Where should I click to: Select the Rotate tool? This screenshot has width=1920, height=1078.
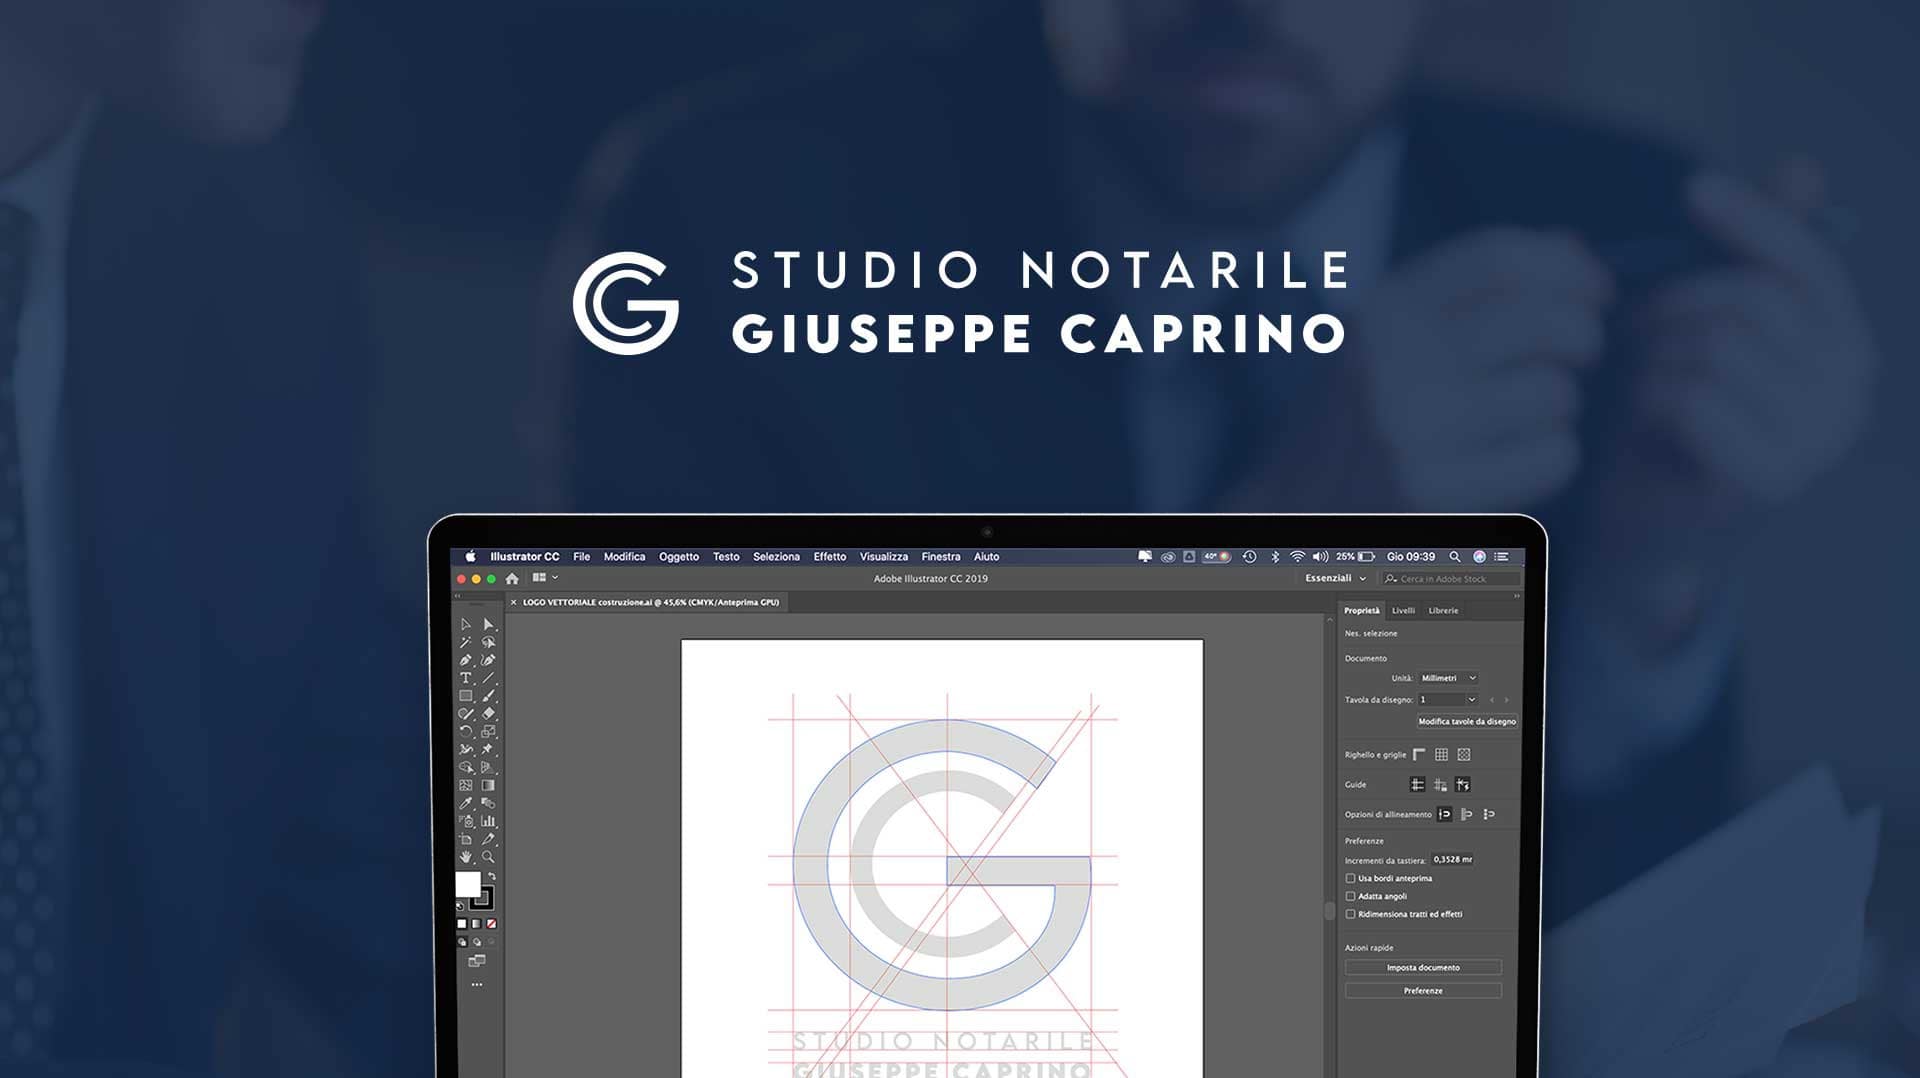click(x=465, y=731)
